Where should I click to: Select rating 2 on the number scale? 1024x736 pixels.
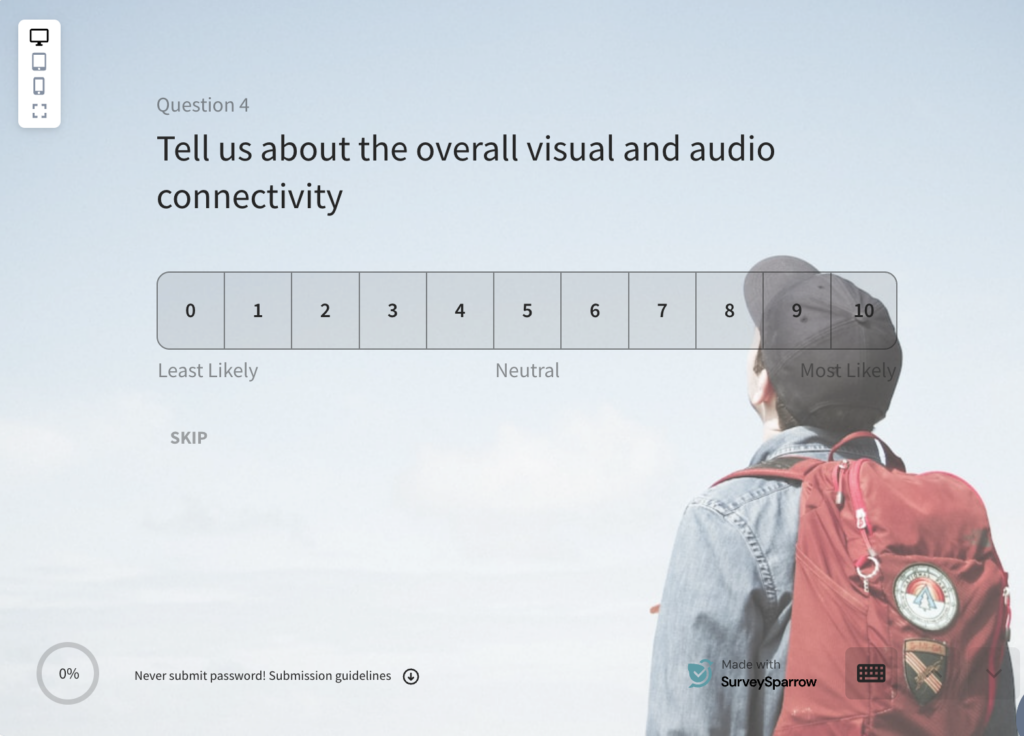tap(325, 311)
